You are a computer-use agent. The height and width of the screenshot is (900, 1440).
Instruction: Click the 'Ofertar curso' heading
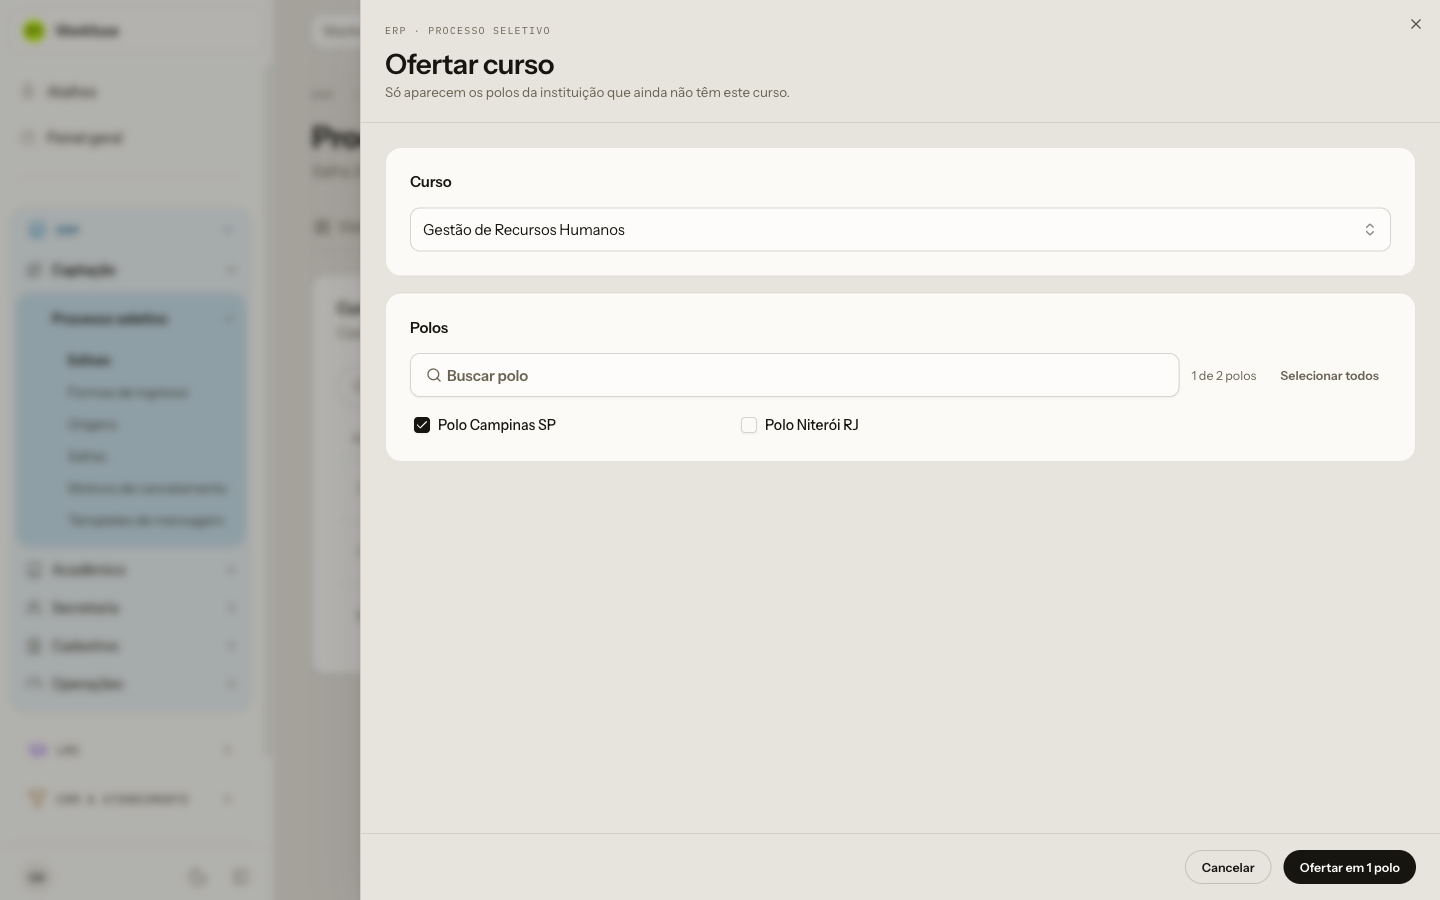469,64
